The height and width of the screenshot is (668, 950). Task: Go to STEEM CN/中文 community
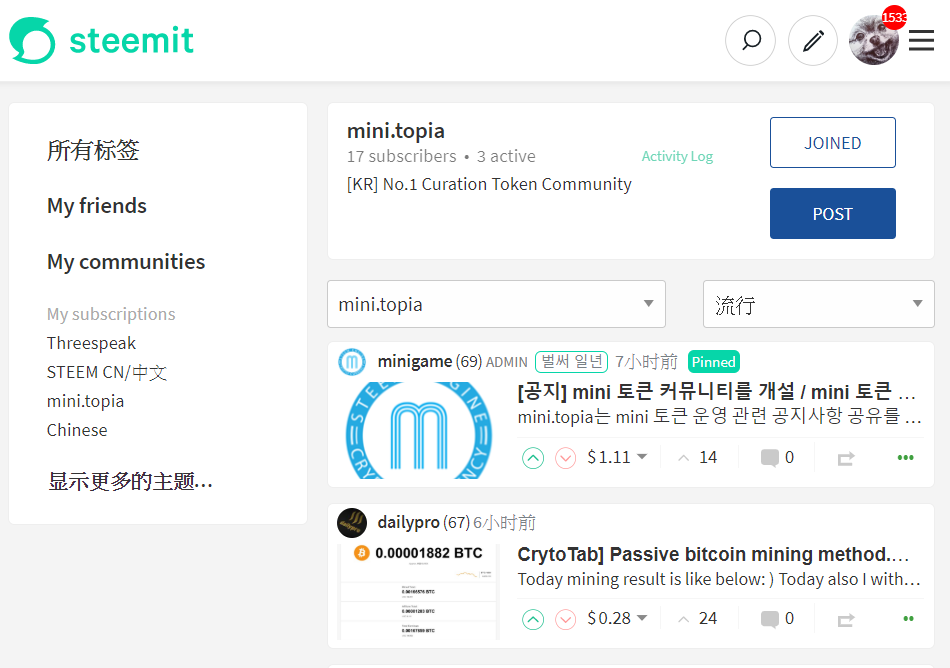(x=107, y=372)
